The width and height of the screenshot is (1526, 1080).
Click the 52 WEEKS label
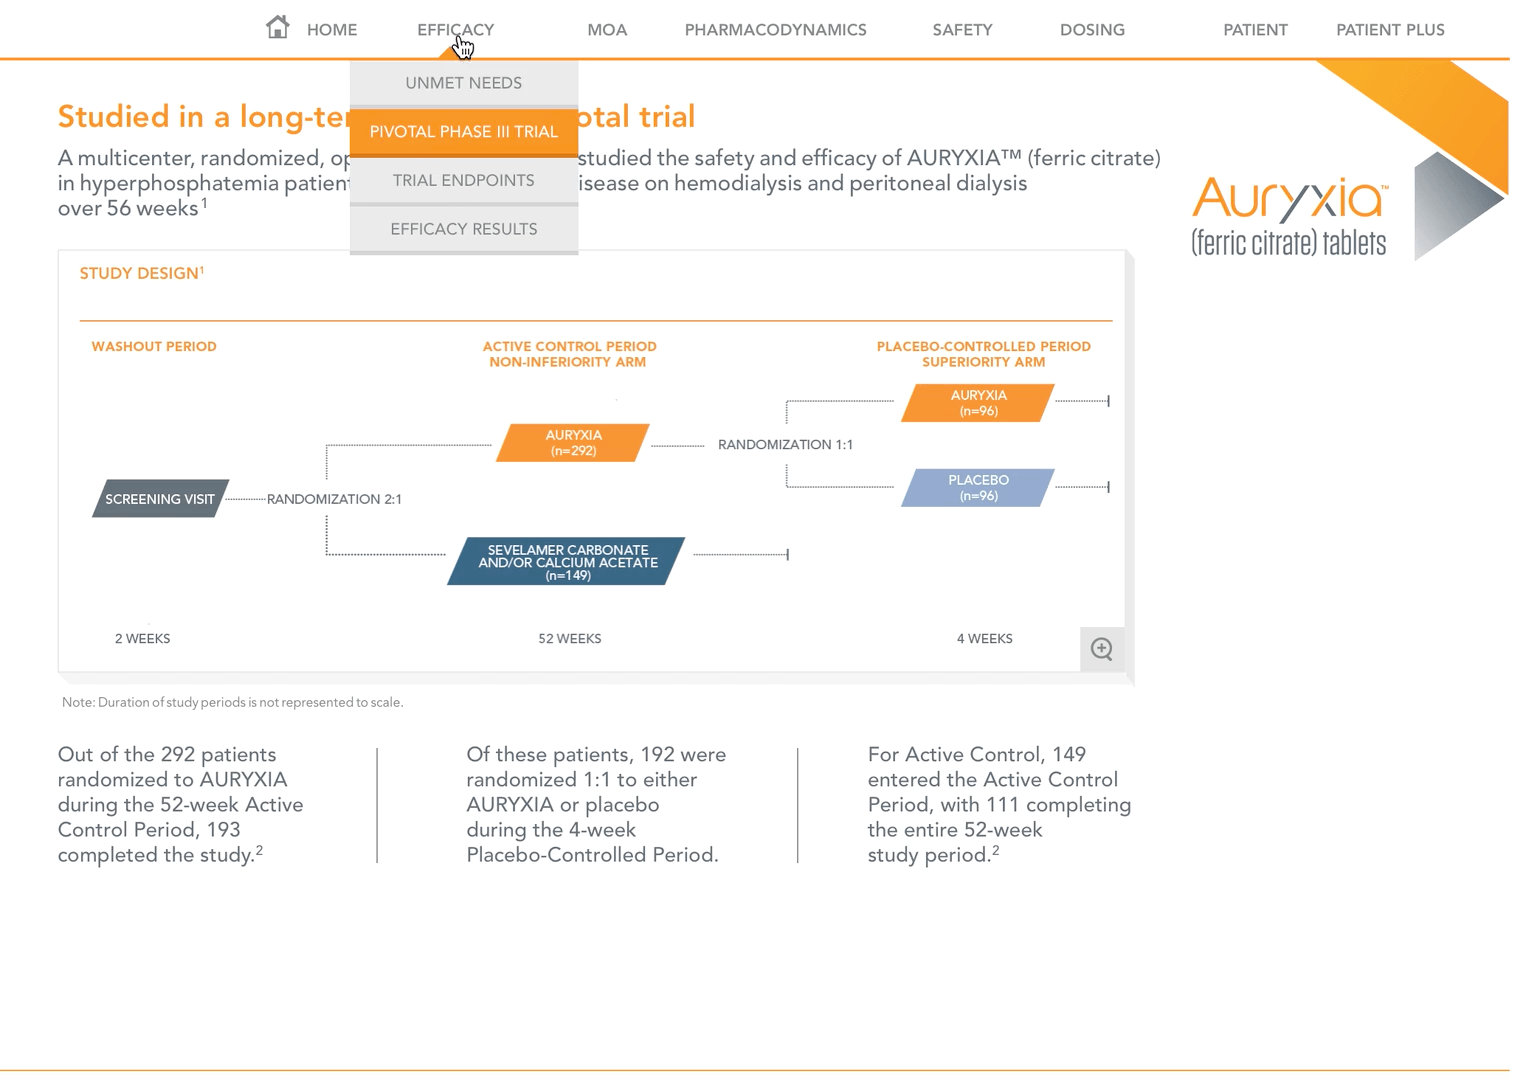569,639
